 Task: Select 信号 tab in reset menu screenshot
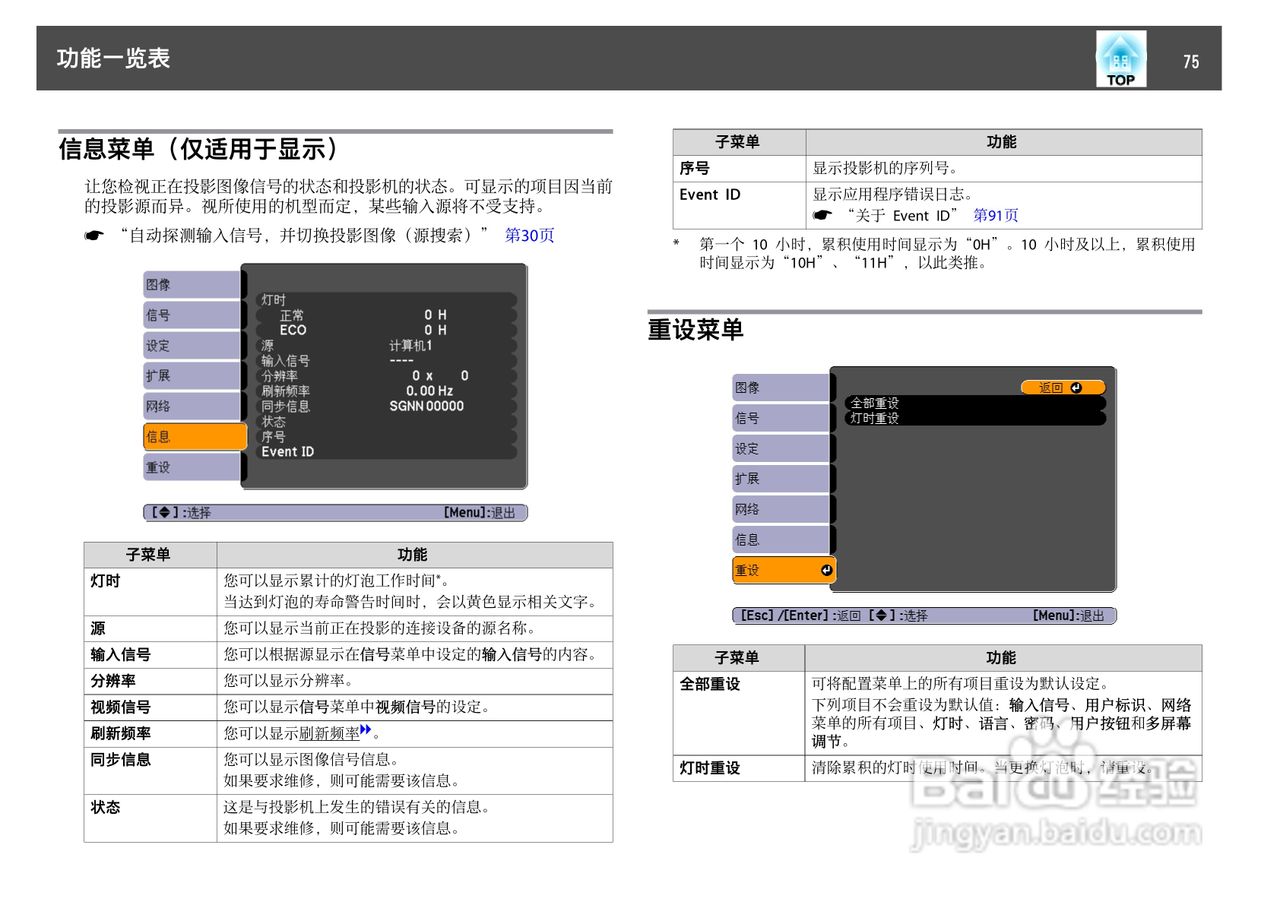781,418
